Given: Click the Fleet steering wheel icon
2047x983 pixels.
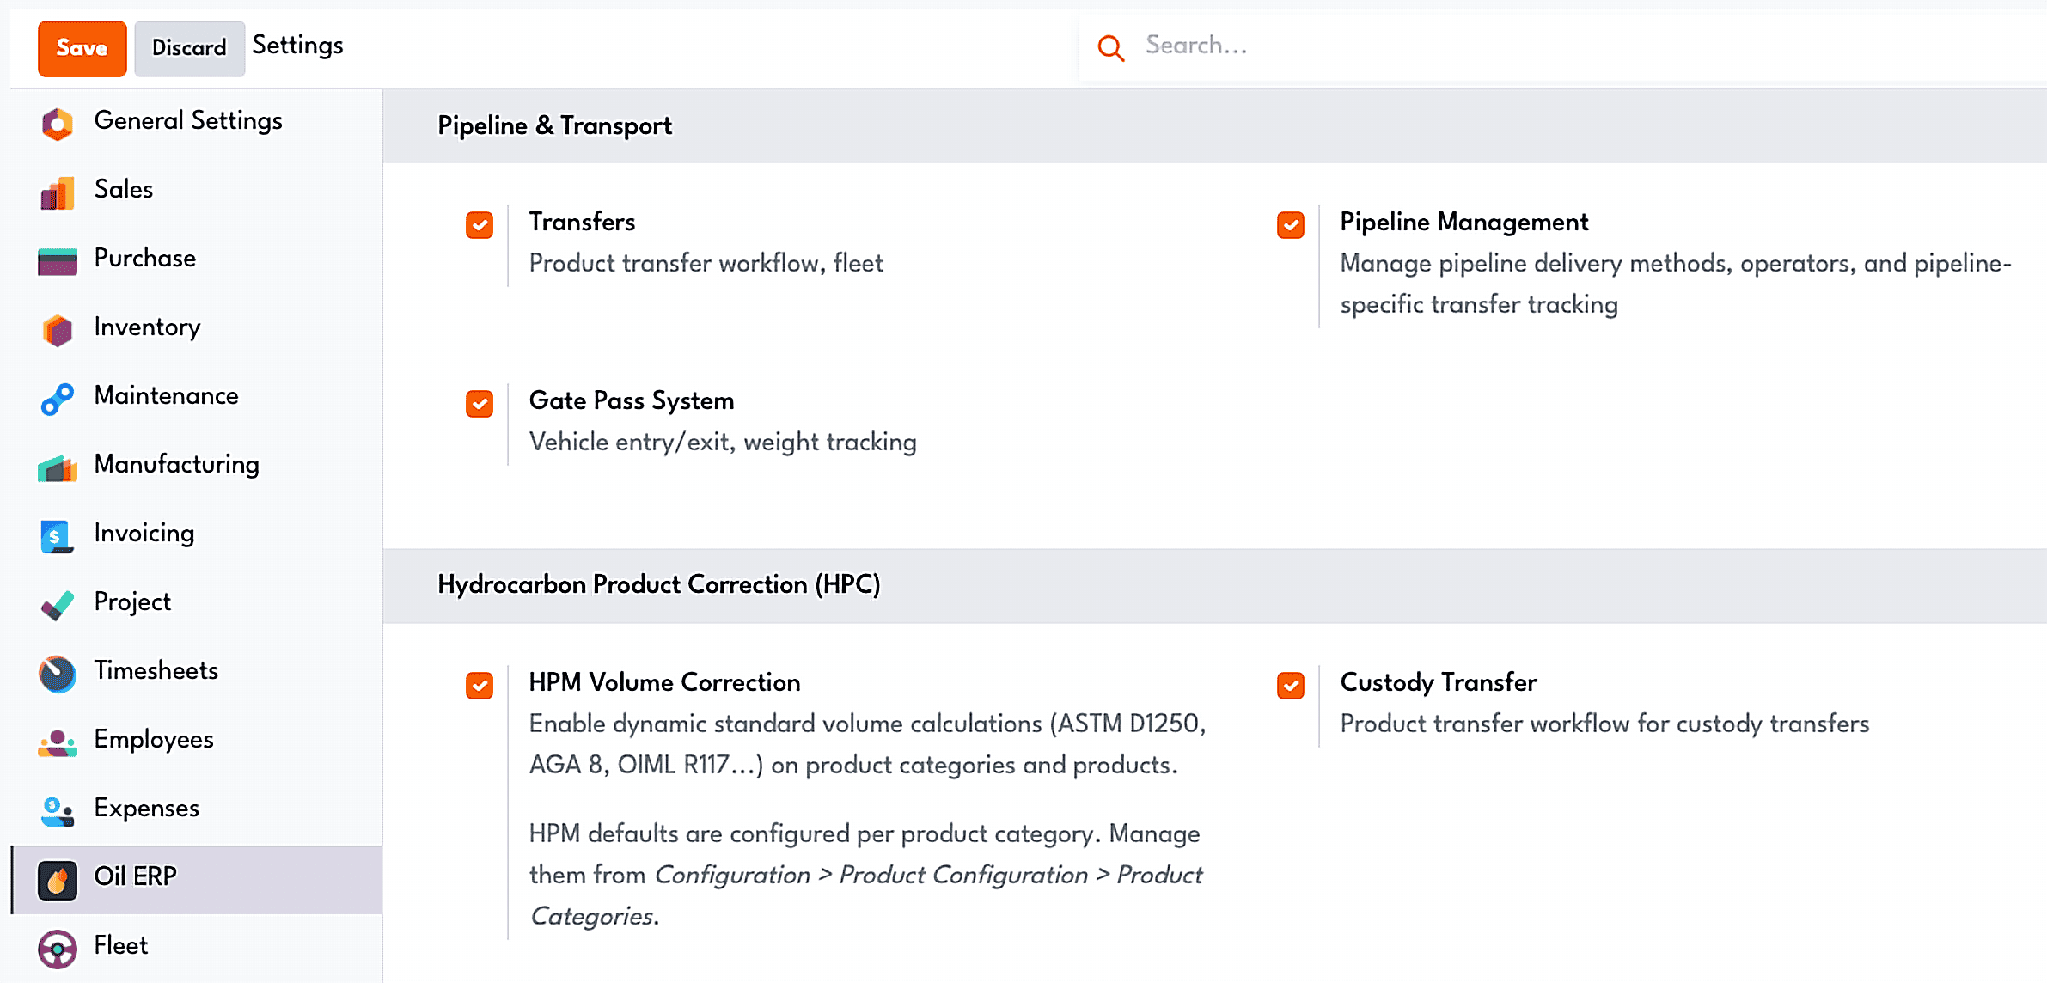Looking at the screenshot, I should 57,949.
